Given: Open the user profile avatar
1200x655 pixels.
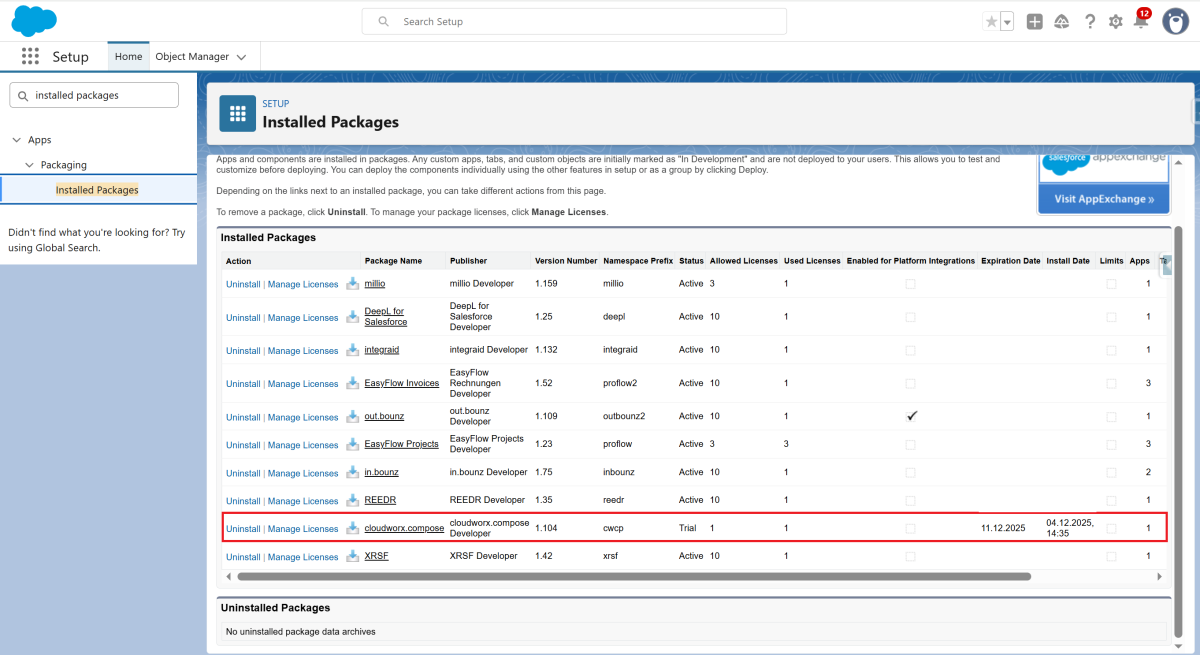Looking at the screenshot, I should (1175, 21).
